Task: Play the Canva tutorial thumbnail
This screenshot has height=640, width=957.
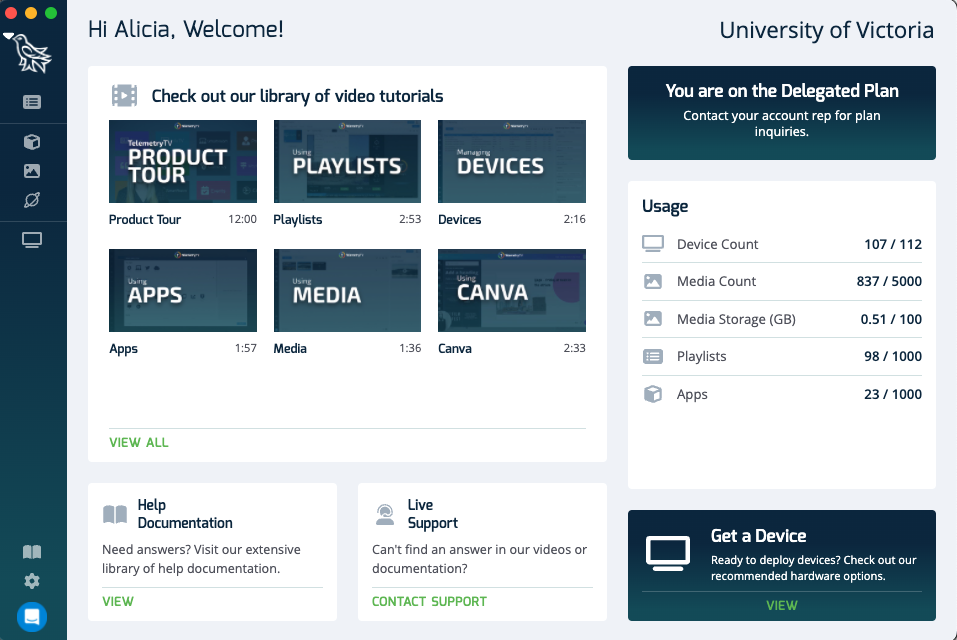Action: [x=512, y=290]
